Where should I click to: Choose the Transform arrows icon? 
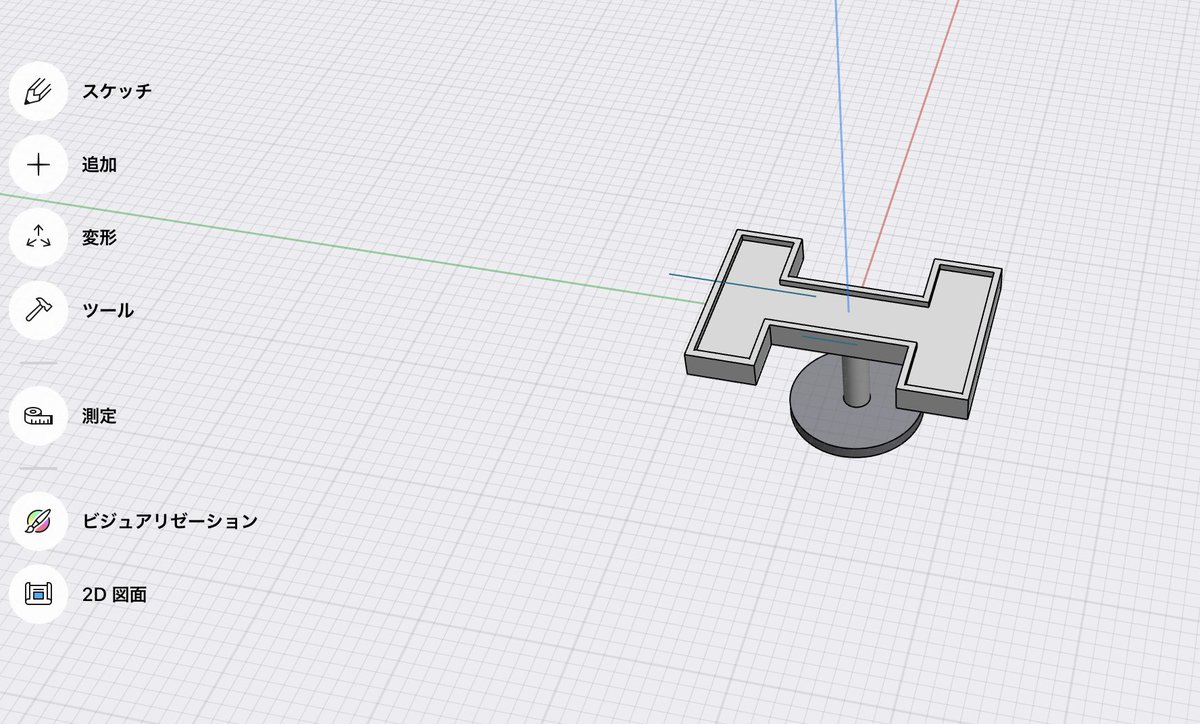point(38,238)
